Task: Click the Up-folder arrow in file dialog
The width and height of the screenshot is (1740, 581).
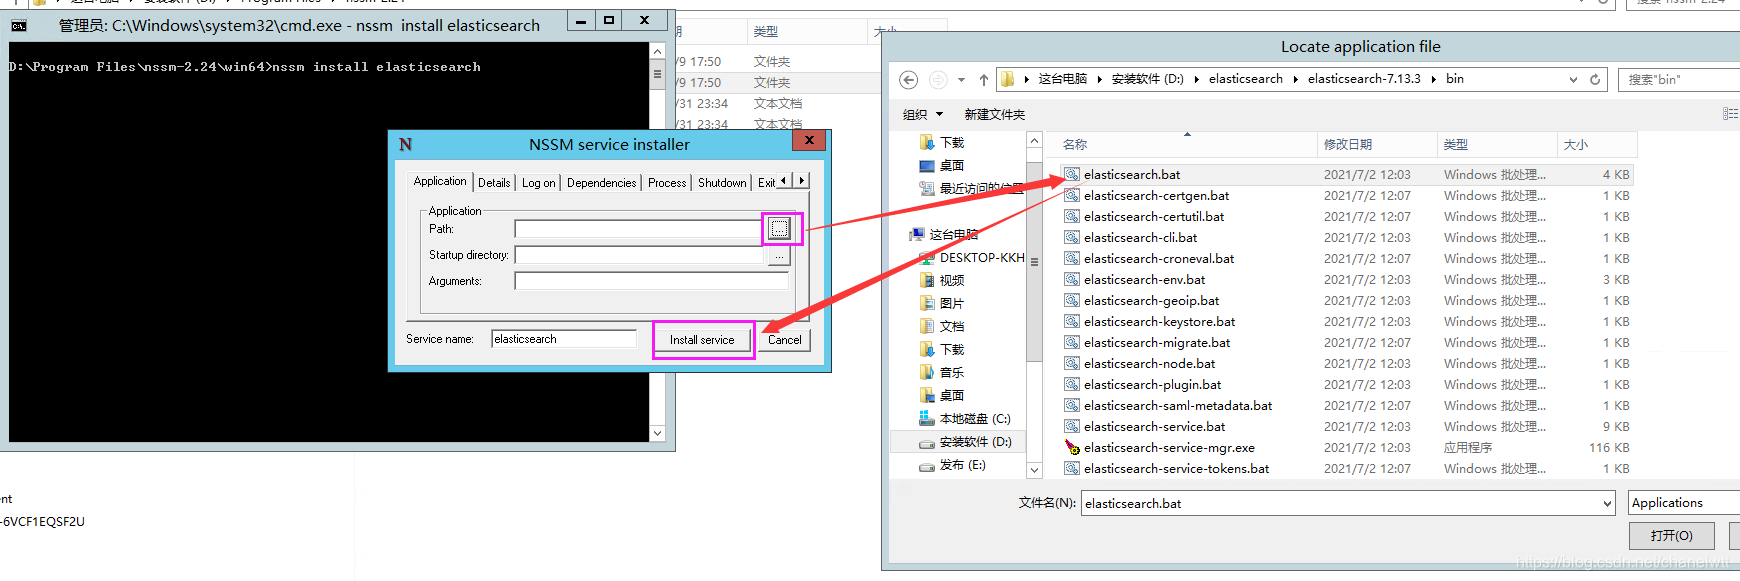Action: pyautogui.click(x=984, y=80)
